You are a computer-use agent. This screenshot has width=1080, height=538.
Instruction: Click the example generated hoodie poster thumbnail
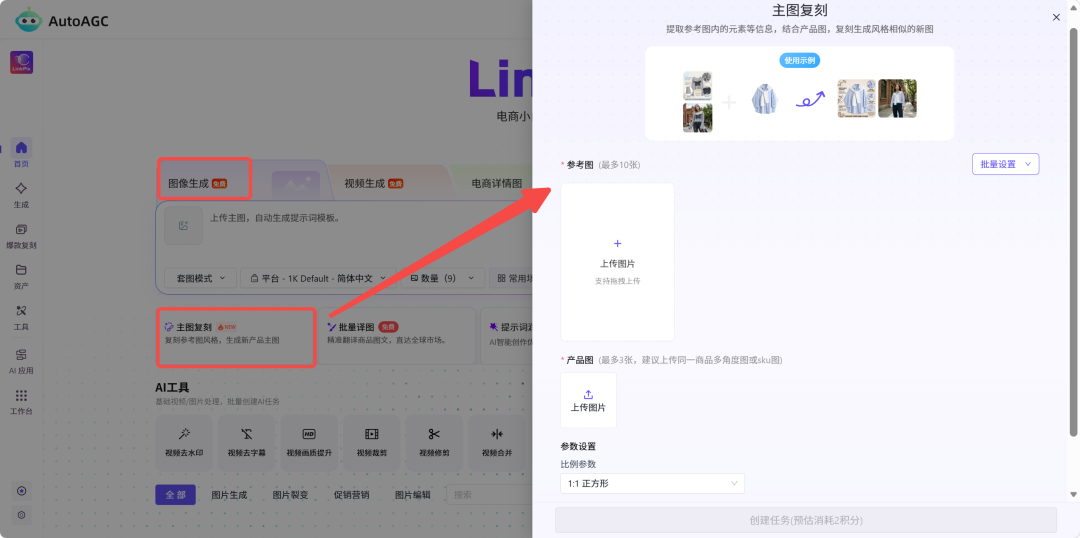[x=857, y=99]
